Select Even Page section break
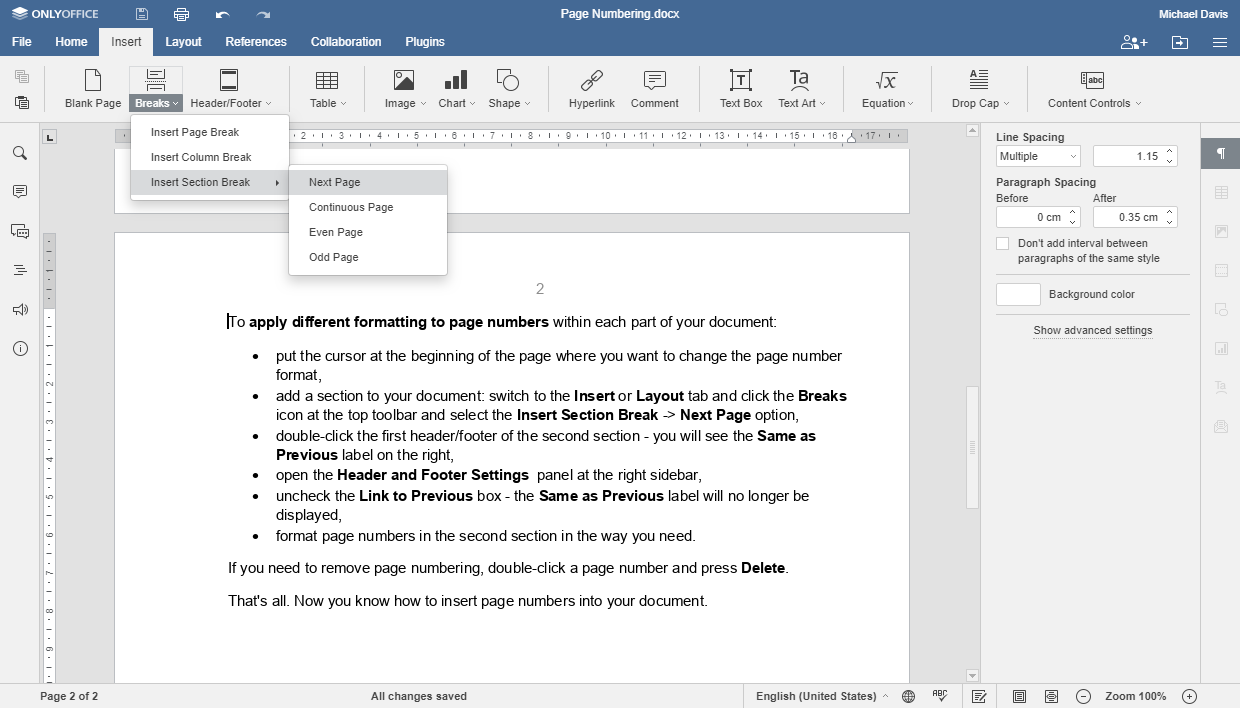1240x708 pixels. point(368,232)
